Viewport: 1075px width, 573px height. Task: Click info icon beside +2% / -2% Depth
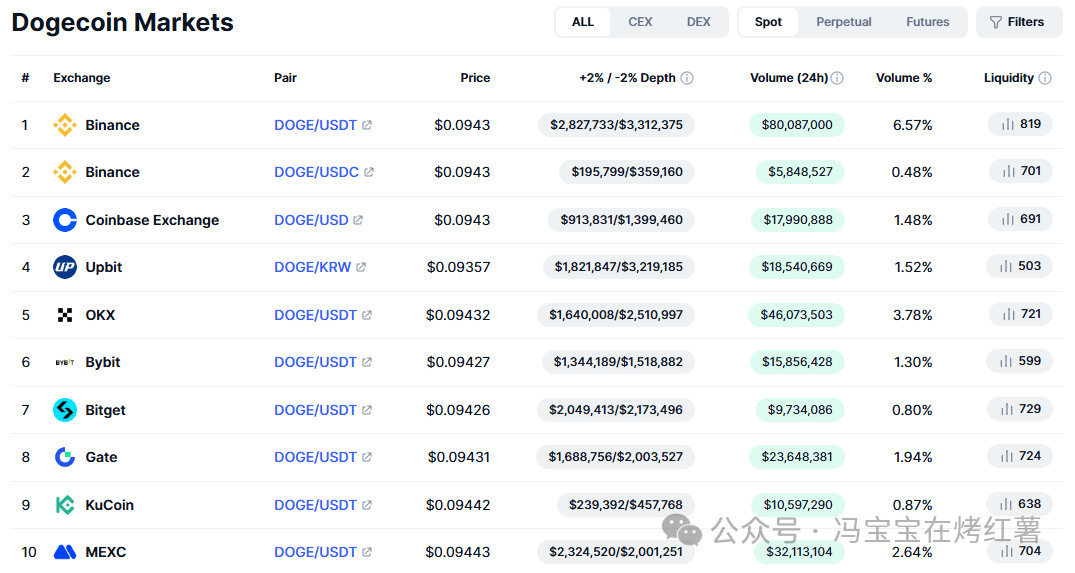(x=687, y=78)
